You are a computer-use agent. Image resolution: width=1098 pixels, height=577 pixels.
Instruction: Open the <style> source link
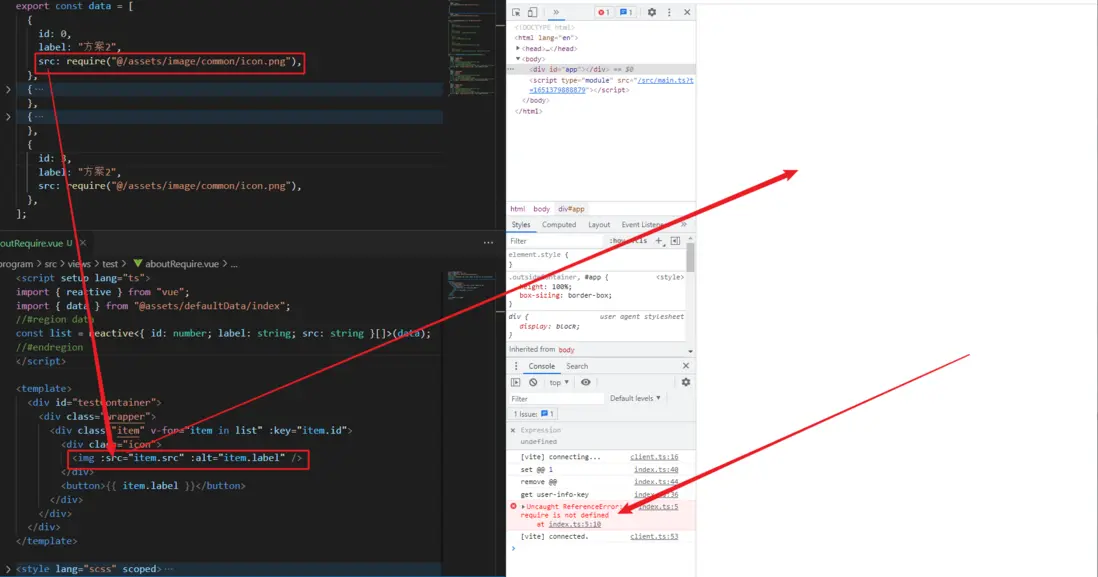point(669,277)
